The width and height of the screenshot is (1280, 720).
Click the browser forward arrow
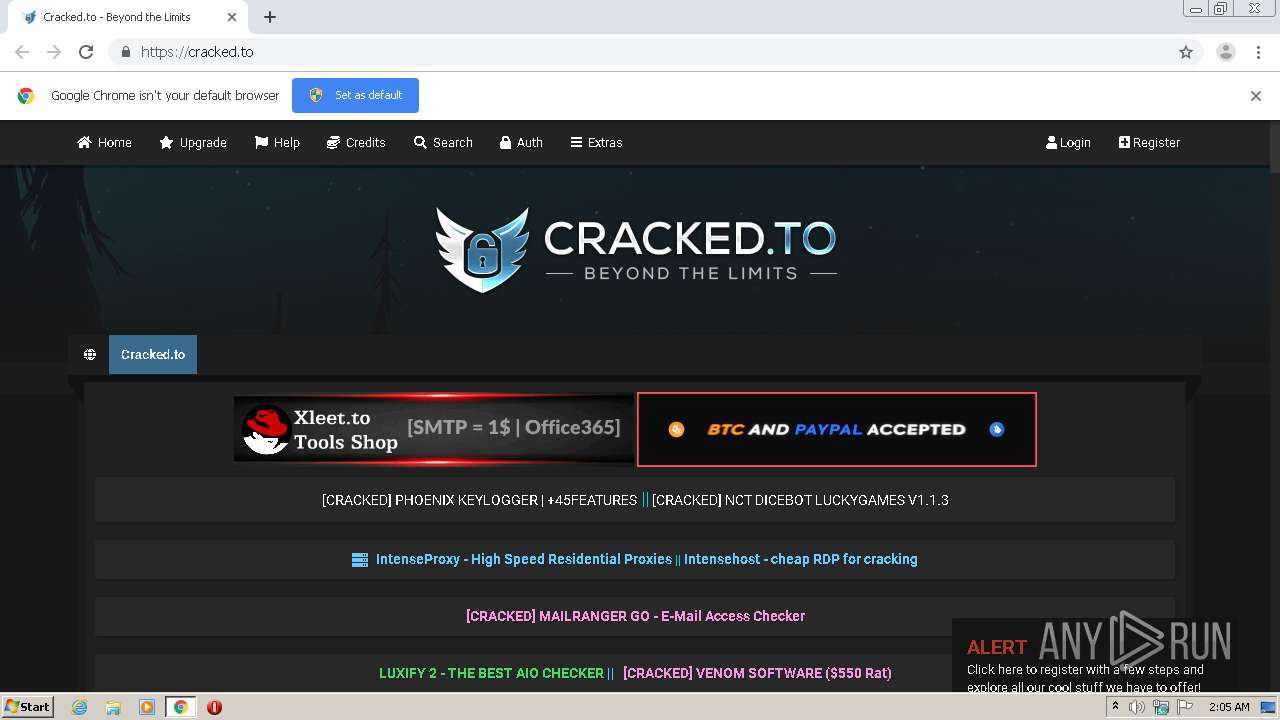(x=54, y=52)
